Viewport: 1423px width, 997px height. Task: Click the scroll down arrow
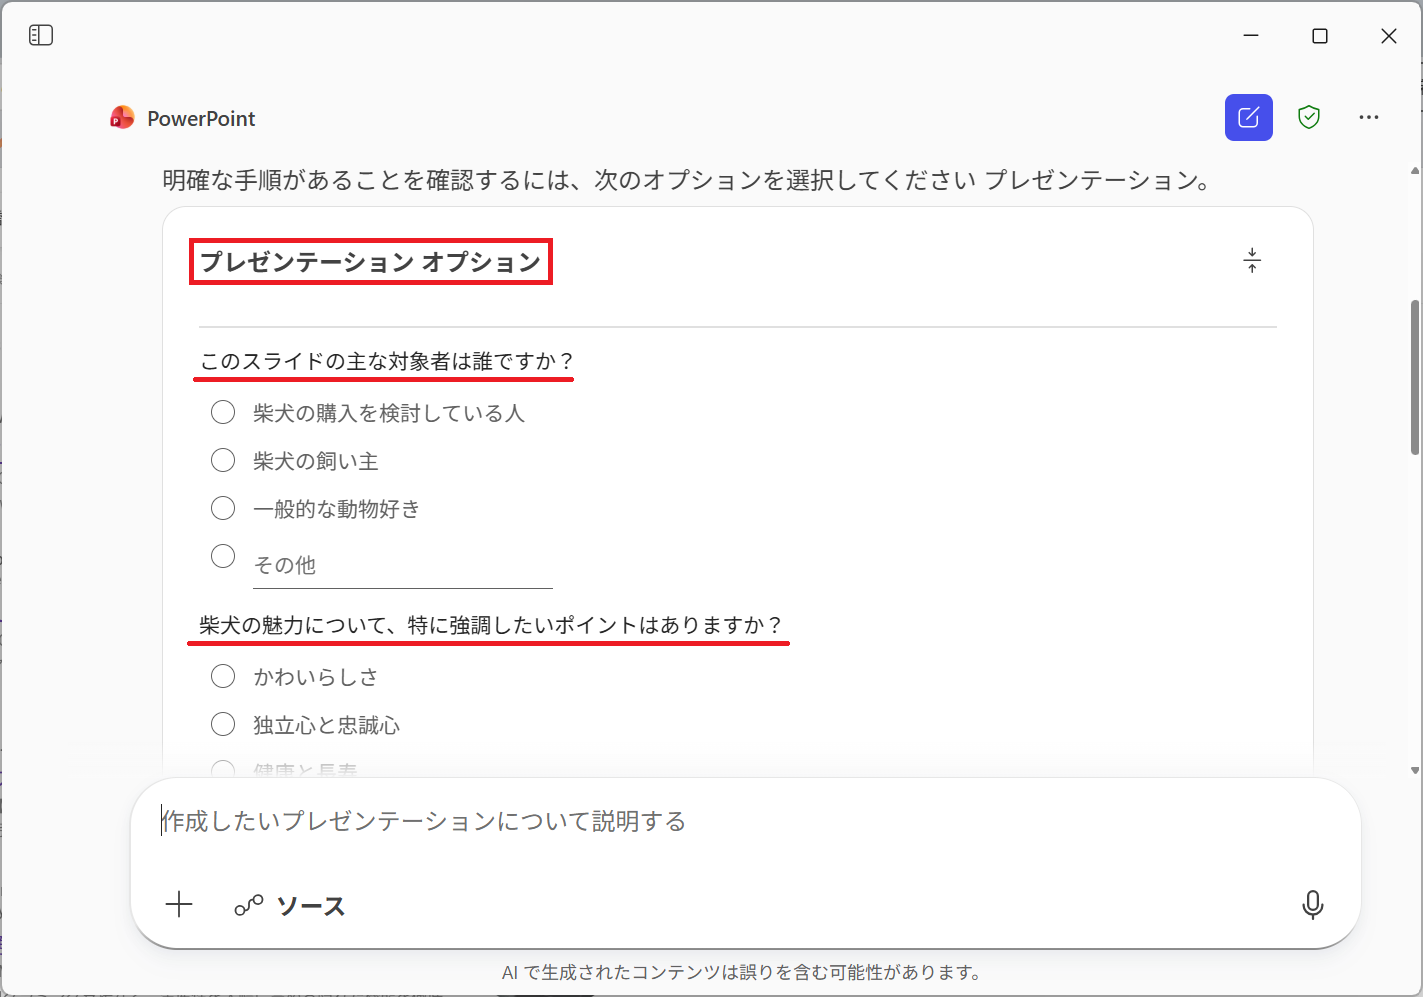[x=1414, y=770]
